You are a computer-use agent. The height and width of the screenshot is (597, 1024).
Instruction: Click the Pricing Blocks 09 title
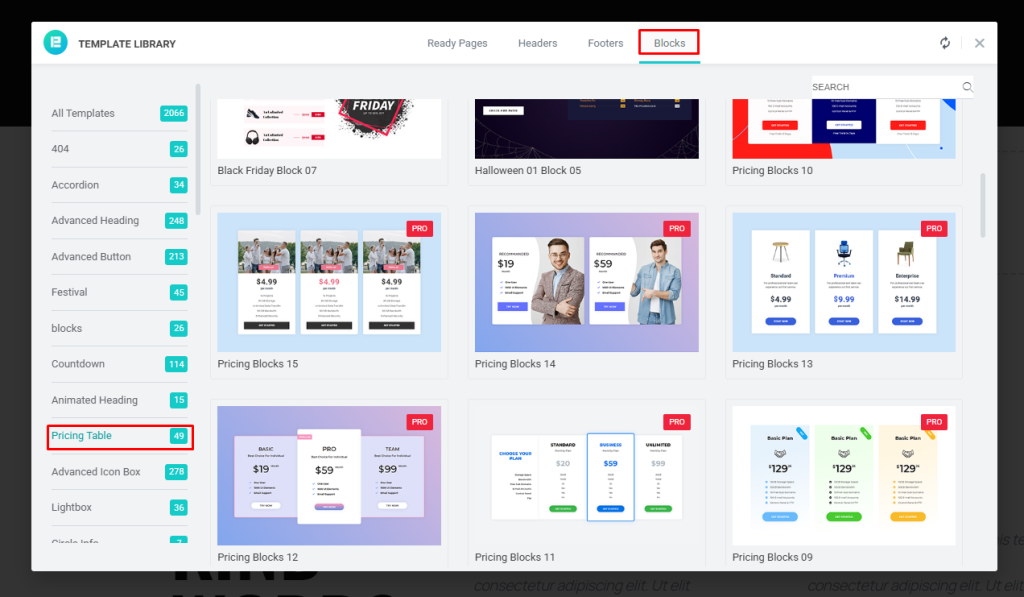[x=772, y=557]
